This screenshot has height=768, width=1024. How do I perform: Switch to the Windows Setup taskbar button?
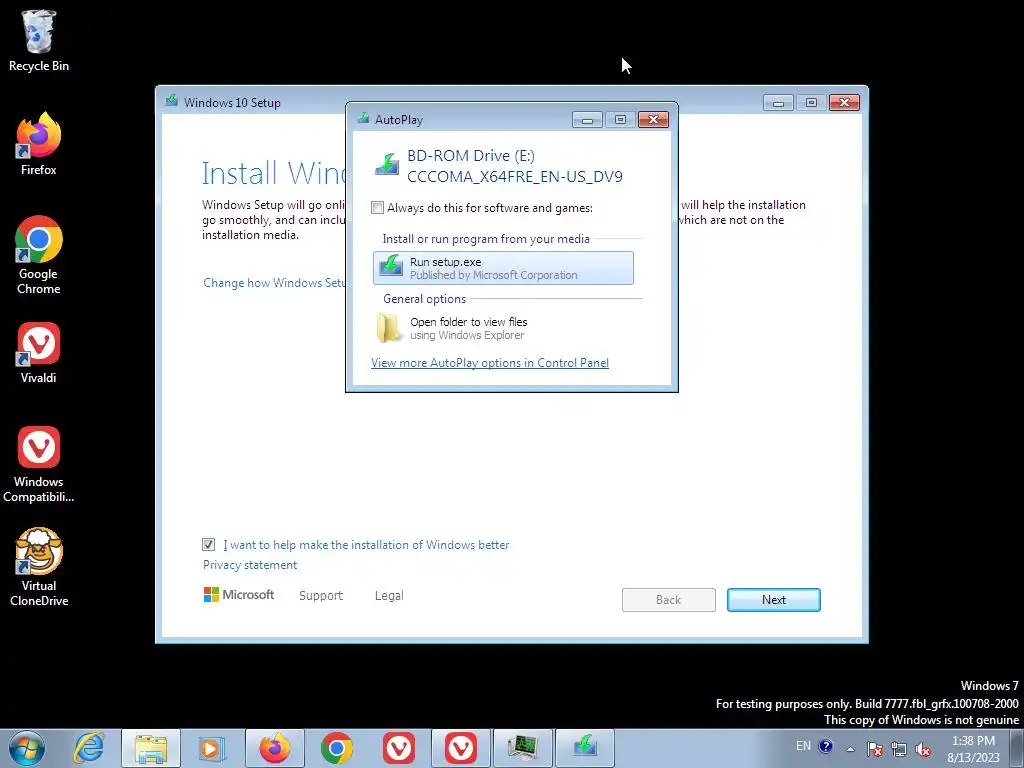tap(584, 748)
